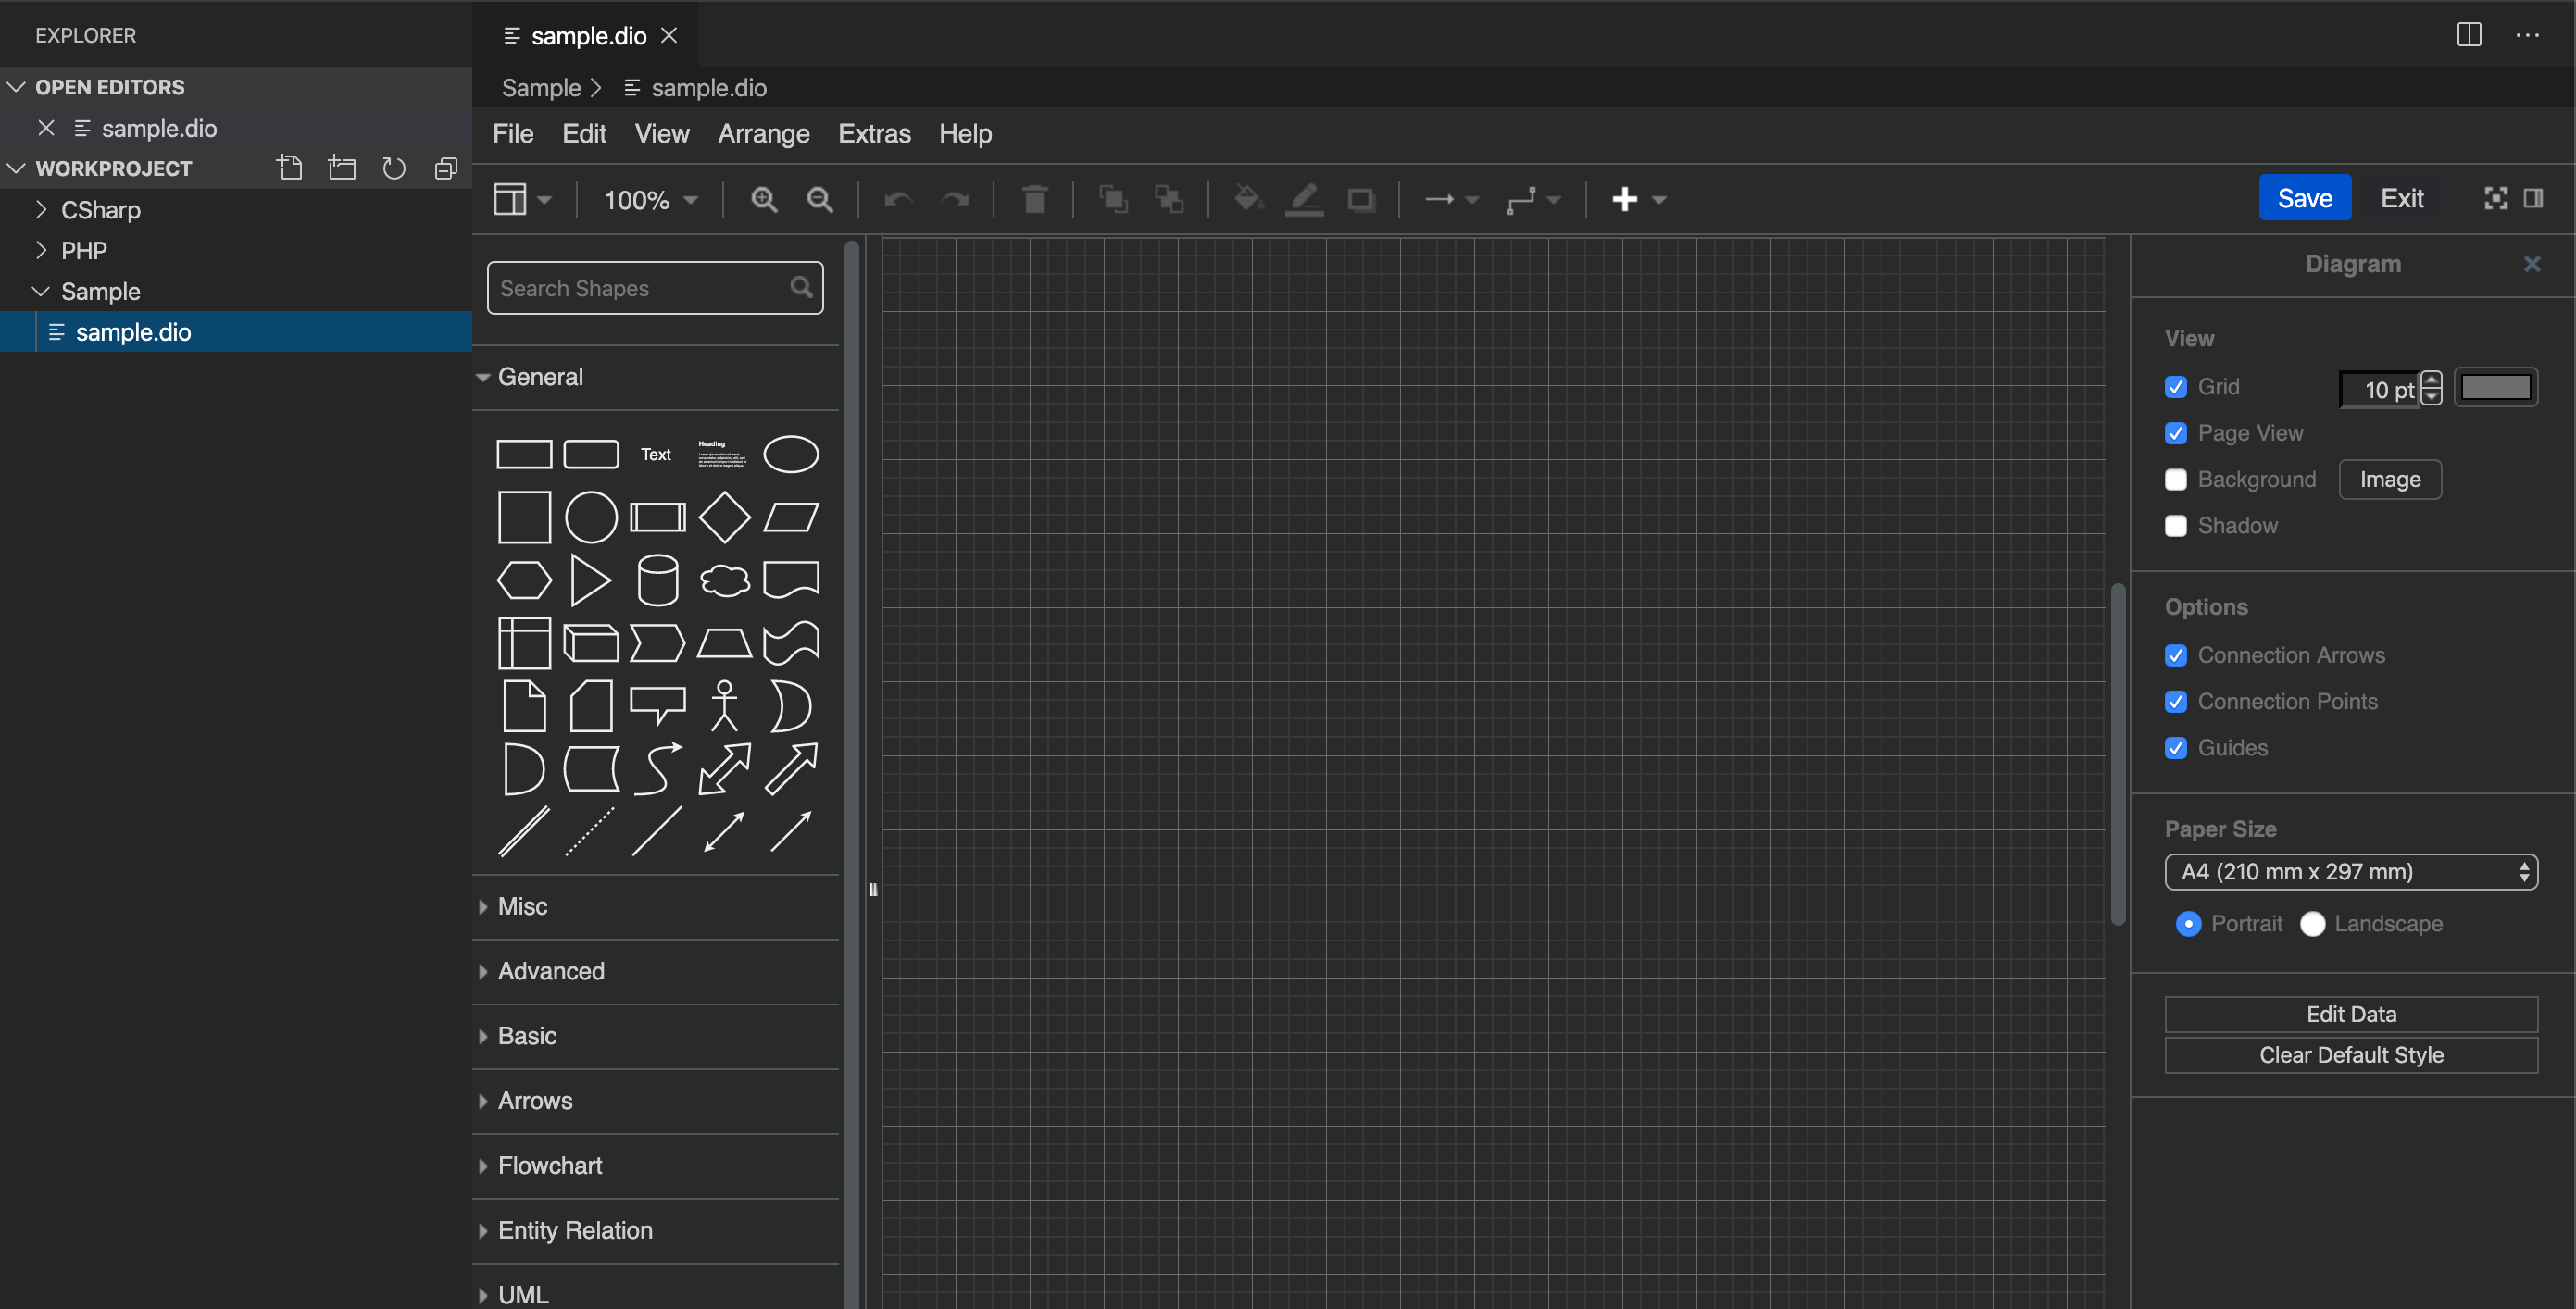Image resolution: width=2576 pixels, height=1309 pixels.
Task: Click the To Front toolbar icon
Action: point(1113,199)
